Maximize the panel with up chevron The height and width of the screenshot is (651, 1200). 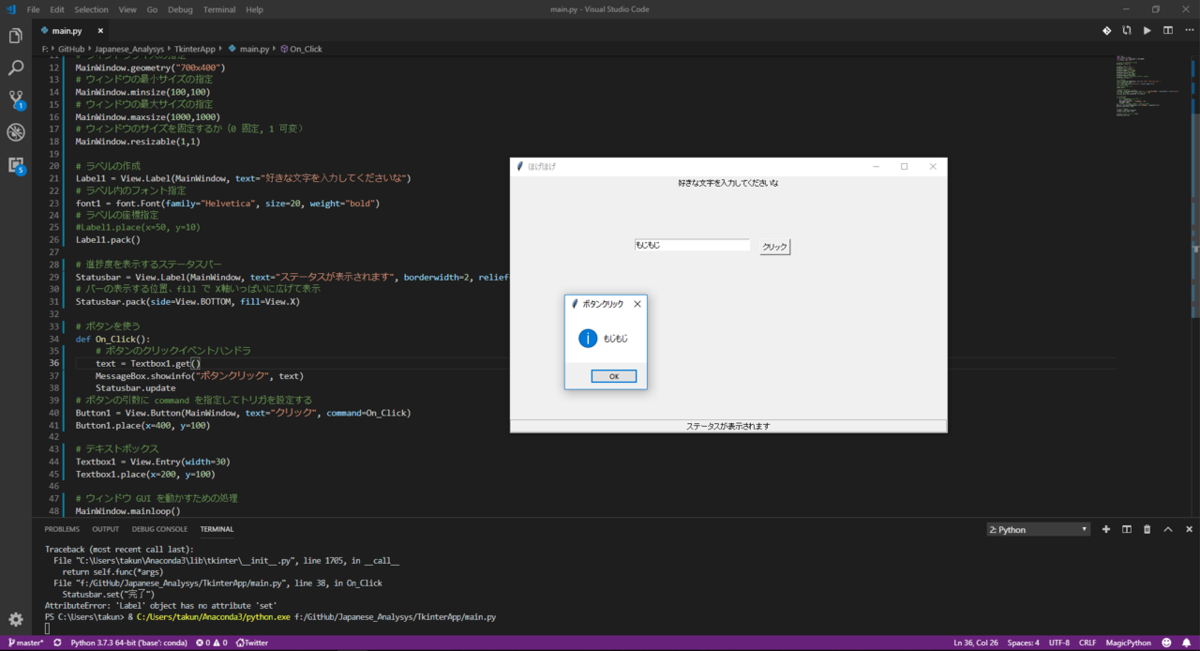click(1168, 529)
